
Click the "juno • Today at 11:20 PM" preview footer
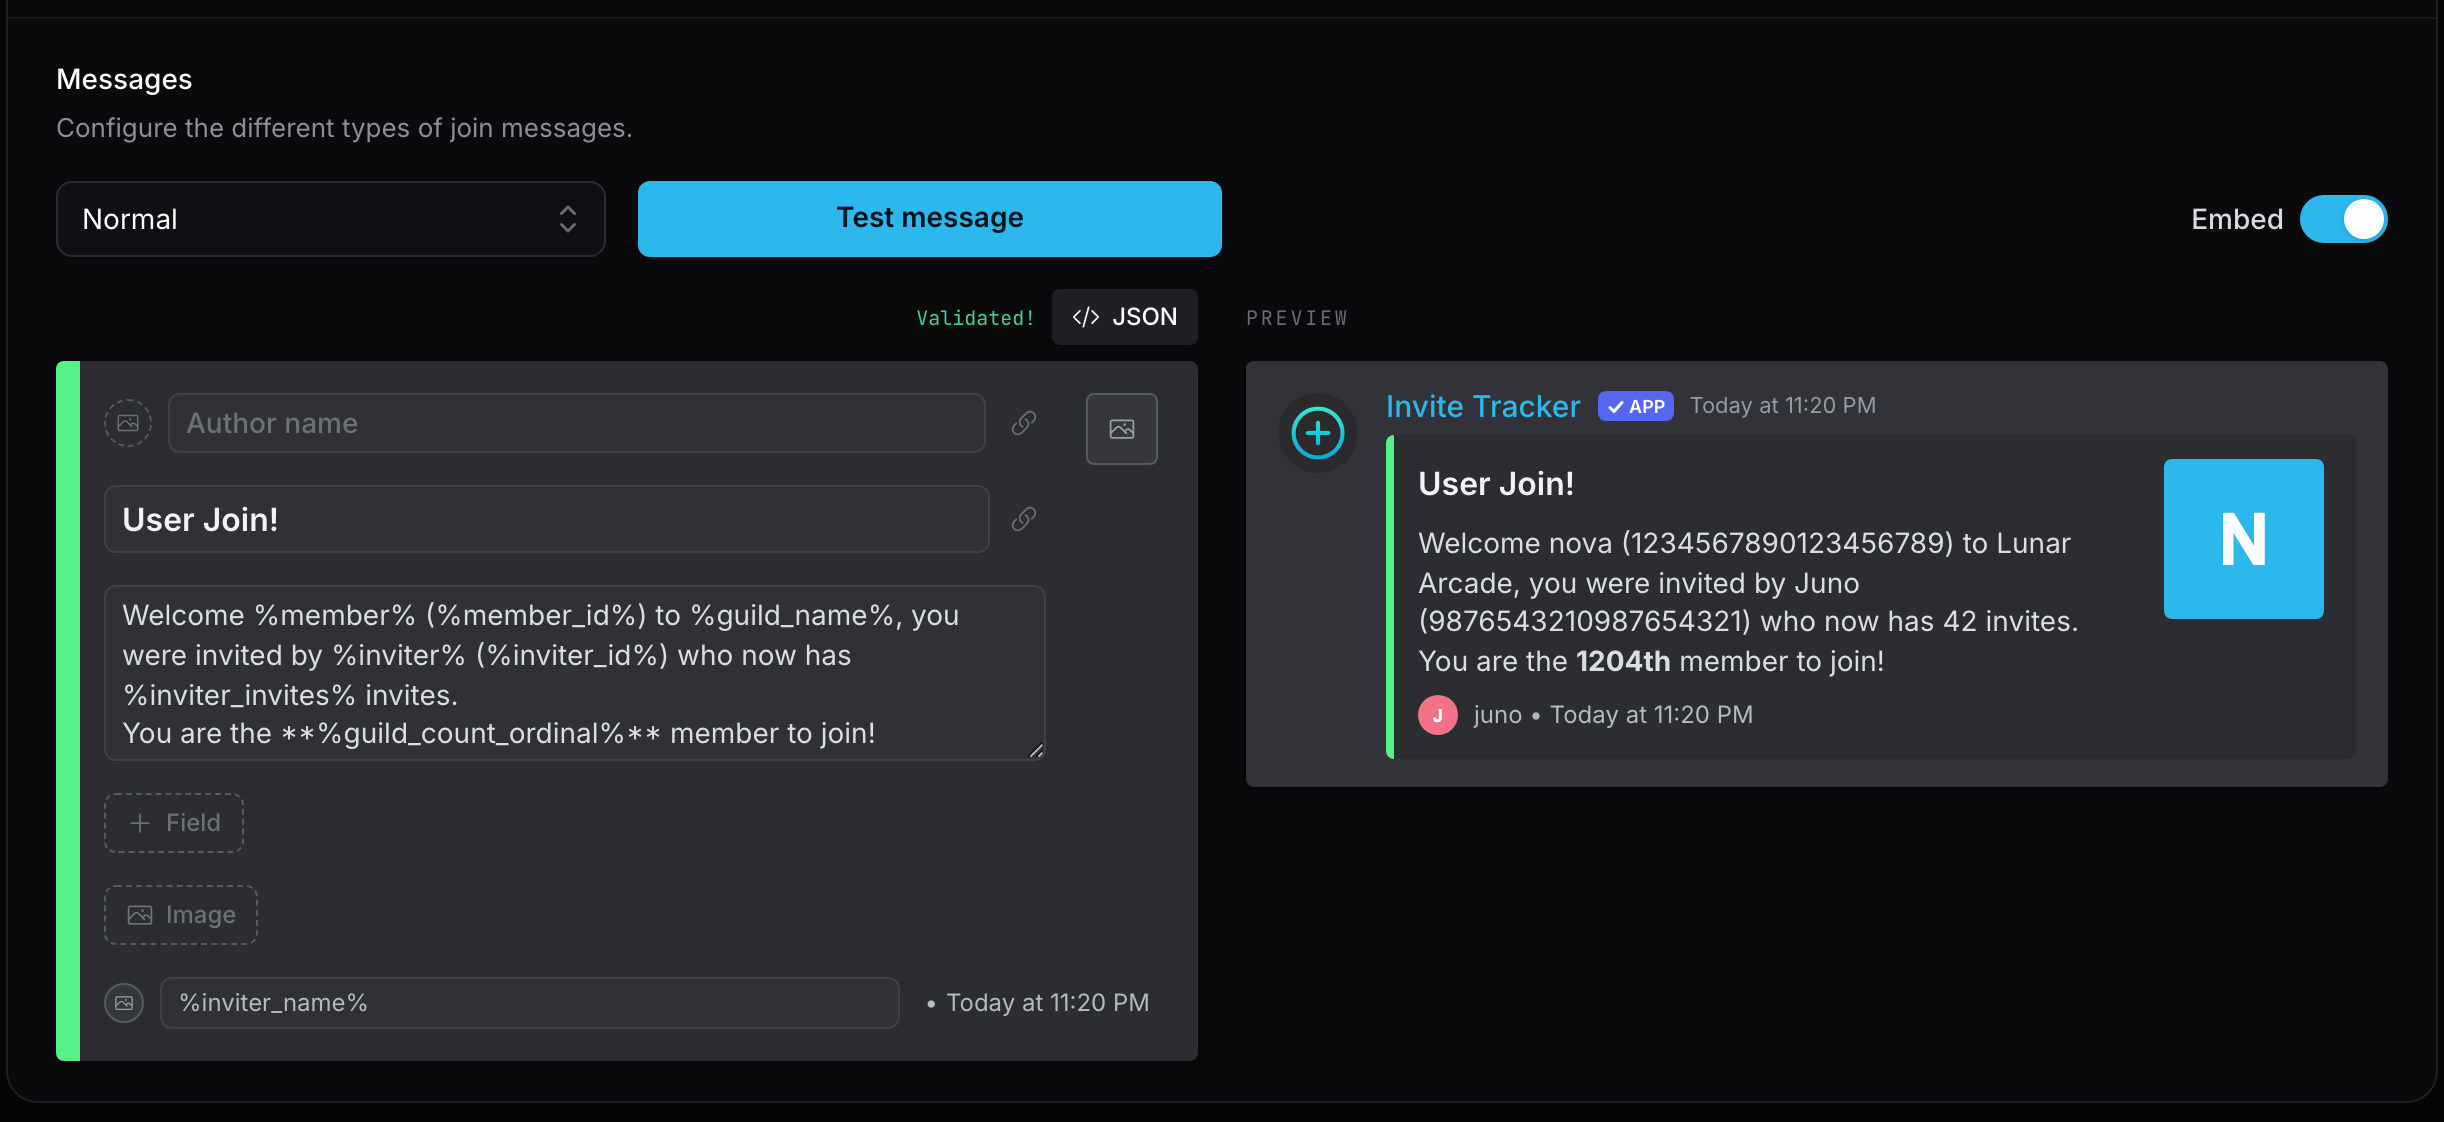click(1612, 715)
